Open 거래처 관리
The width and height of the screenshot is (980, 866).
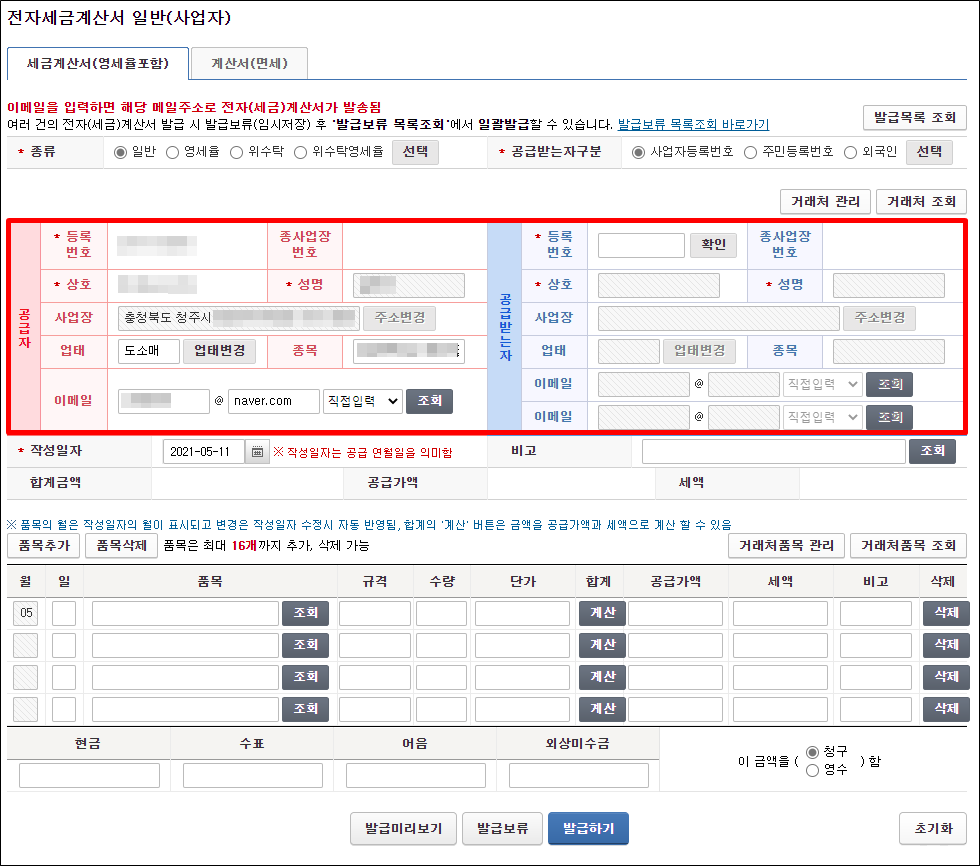[x=825, y=202]
